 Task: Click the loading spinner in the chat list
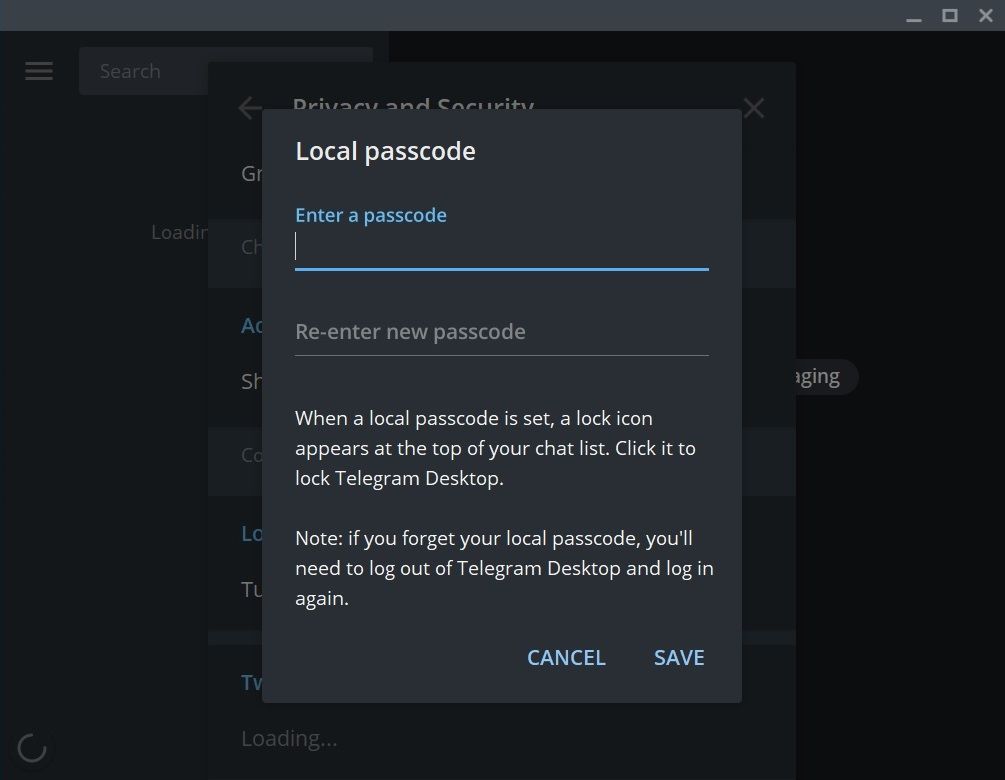click(x=33, y=747)
